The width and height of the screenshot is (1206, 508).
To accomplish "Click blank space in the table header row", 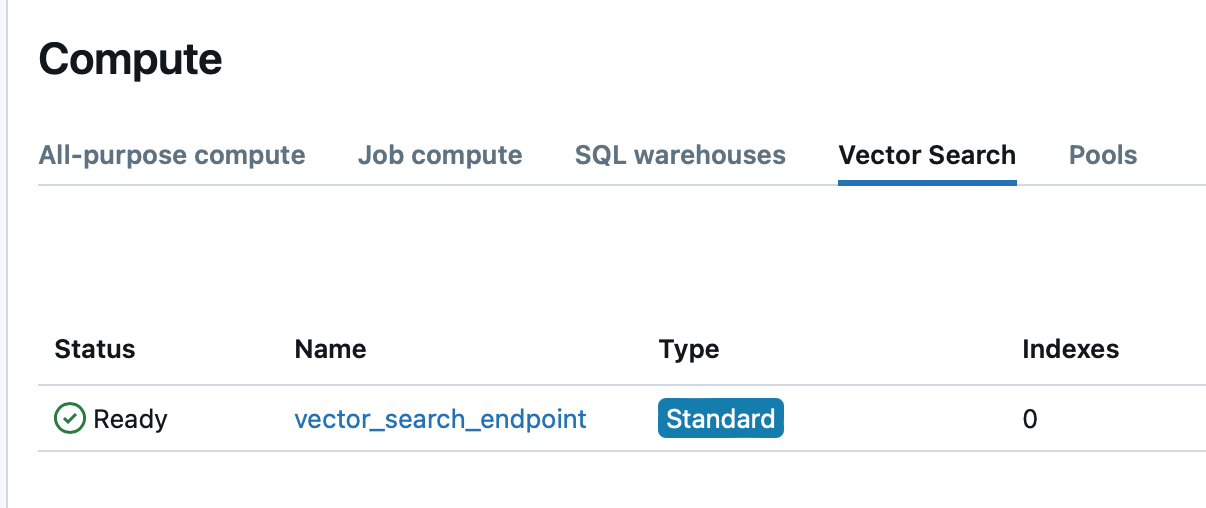I will [x=870, y=349].
